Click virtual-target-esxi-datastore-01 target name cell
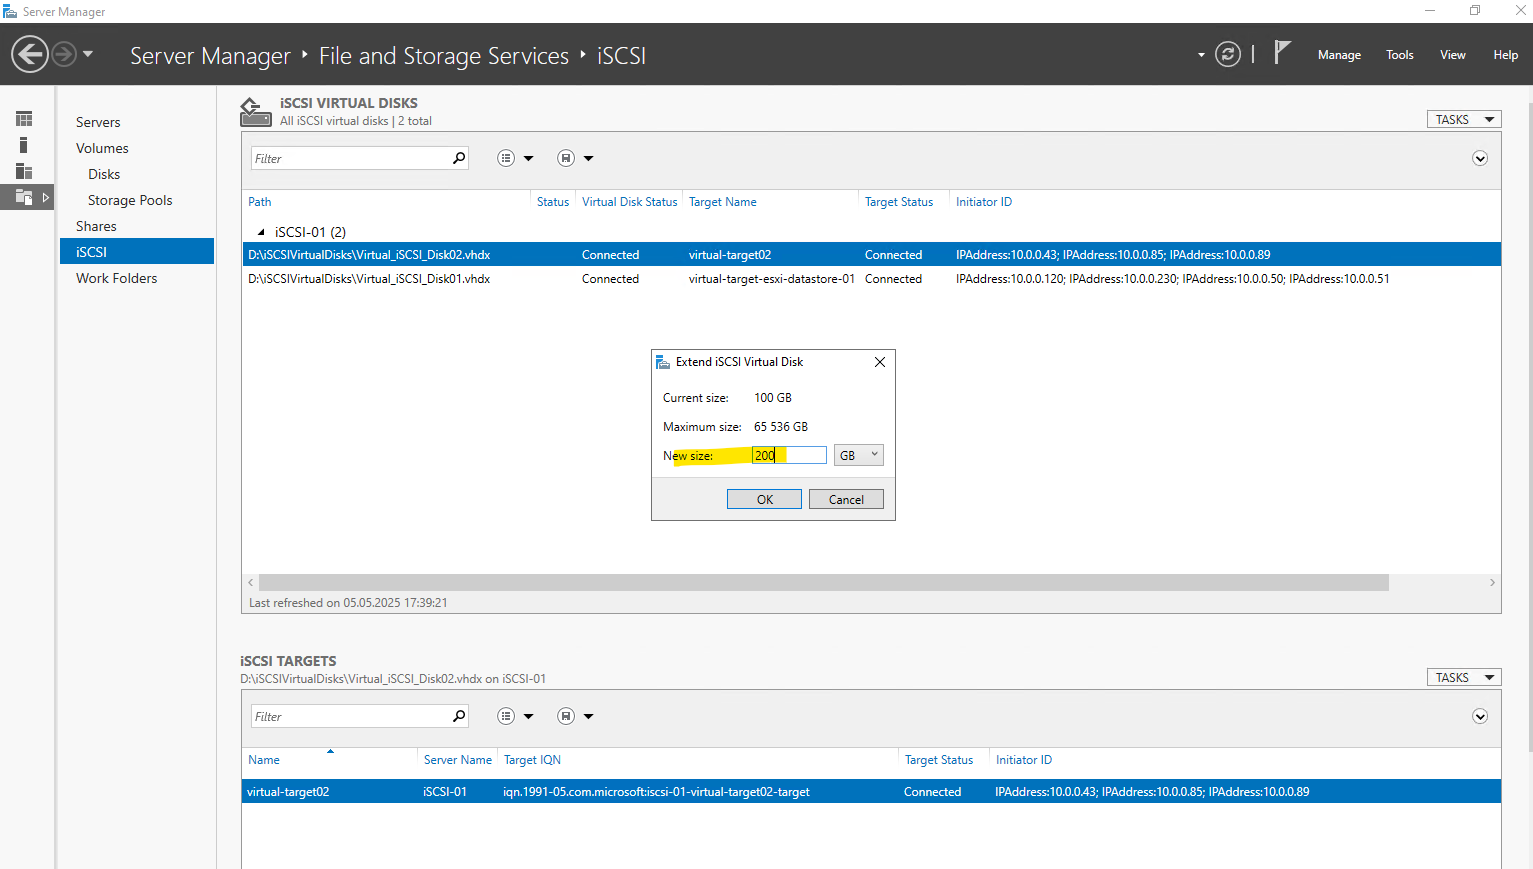Screen dimensions: 1533x869 pyautogui.click(x=772, y=279)
